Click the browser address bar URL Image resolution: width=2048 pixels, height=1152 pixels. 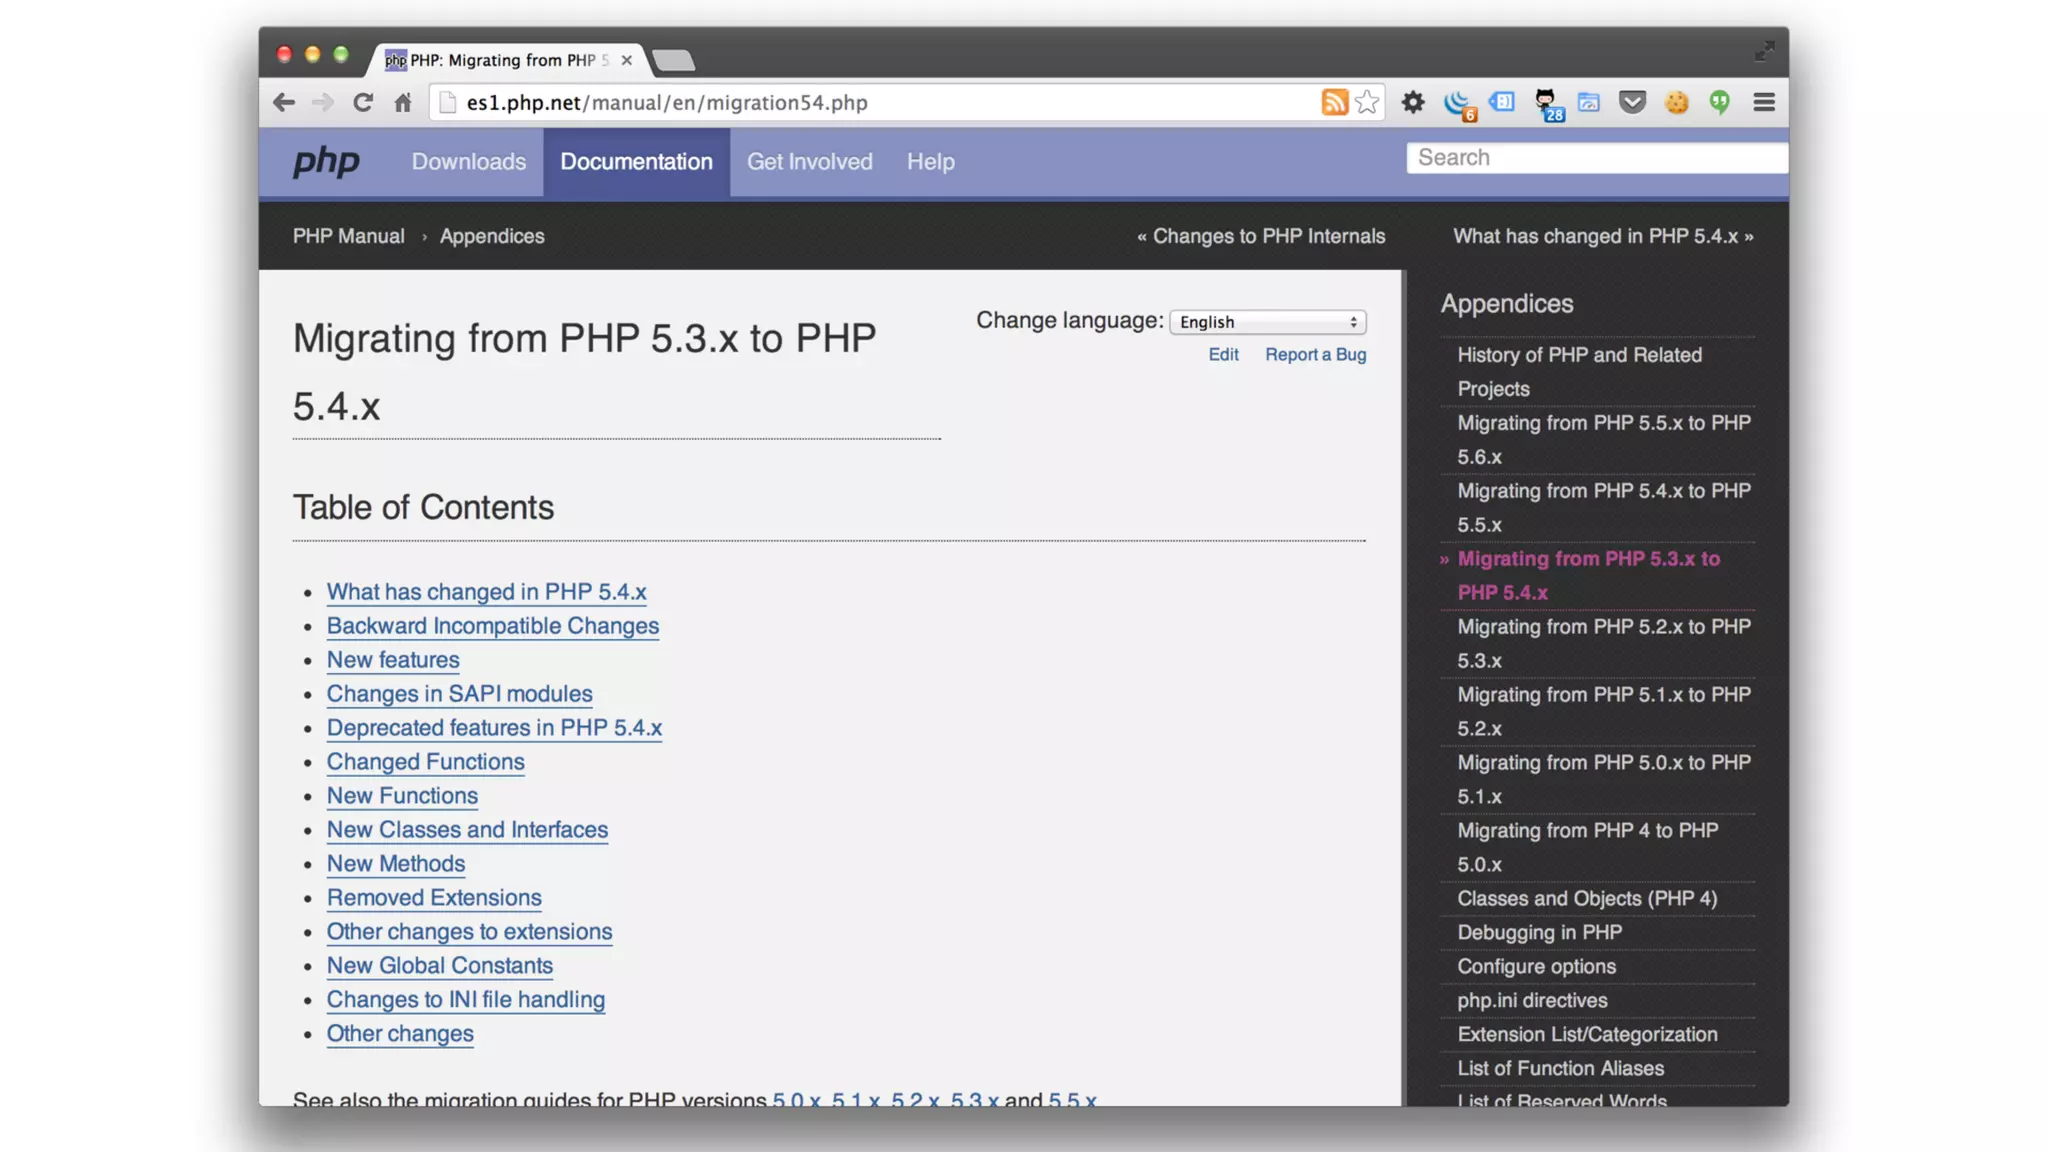(667, 102)
